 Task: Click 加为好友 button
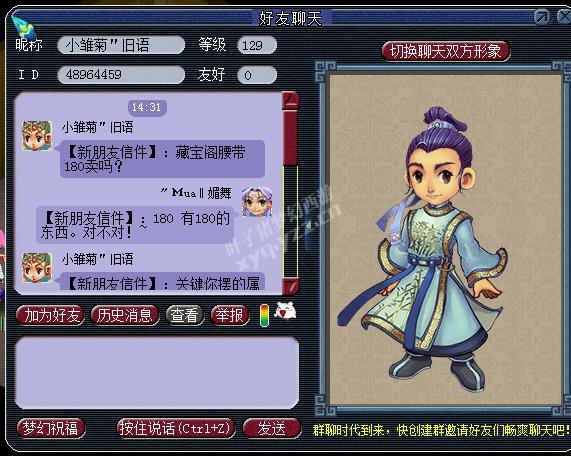(51, 315)
